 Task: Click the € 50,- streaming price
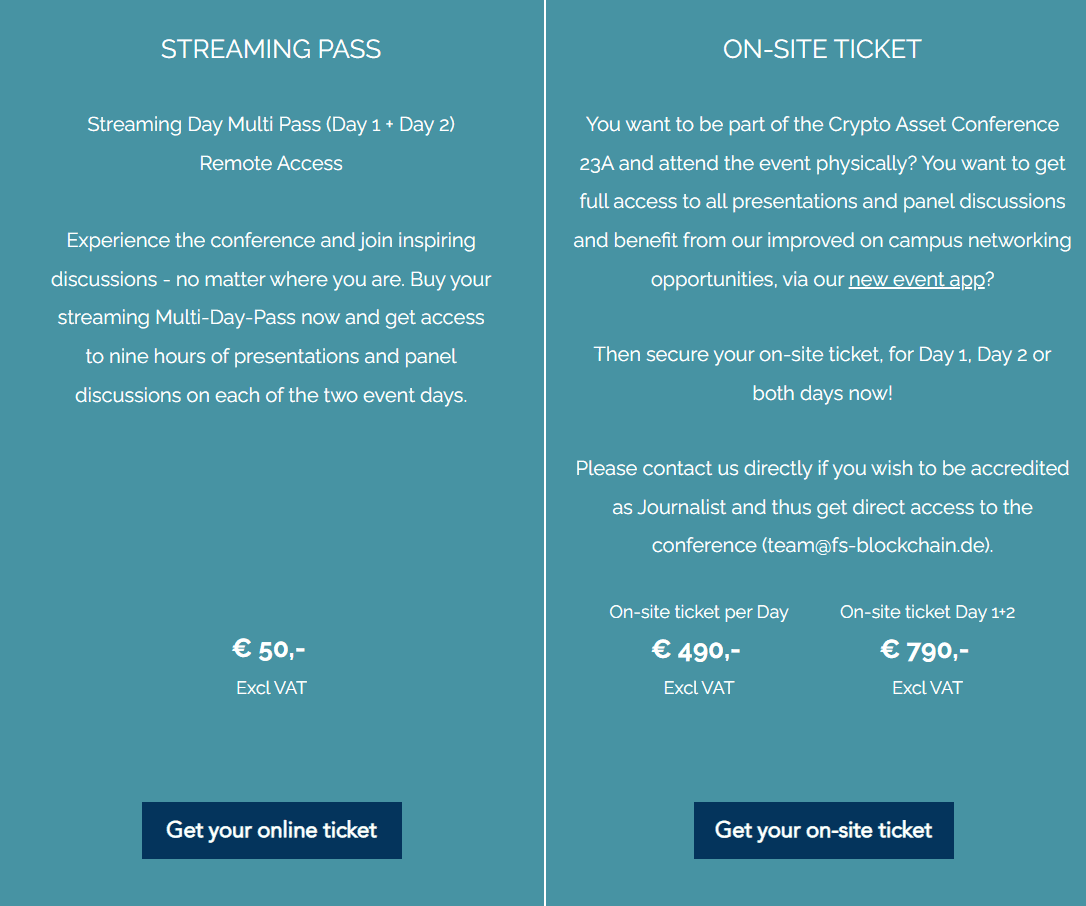click(x=269, y=649)
